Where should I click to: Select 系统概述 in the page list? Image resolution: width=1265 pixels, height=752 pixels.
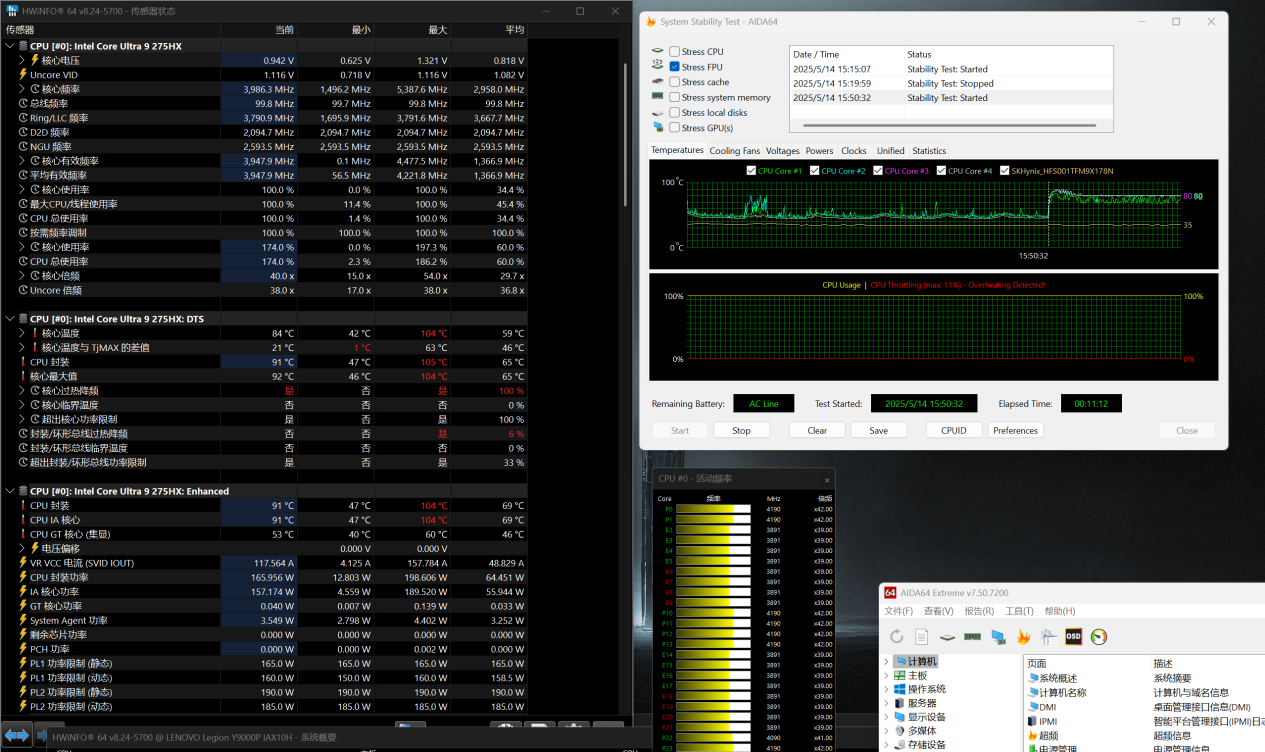tap(1059, 678)
